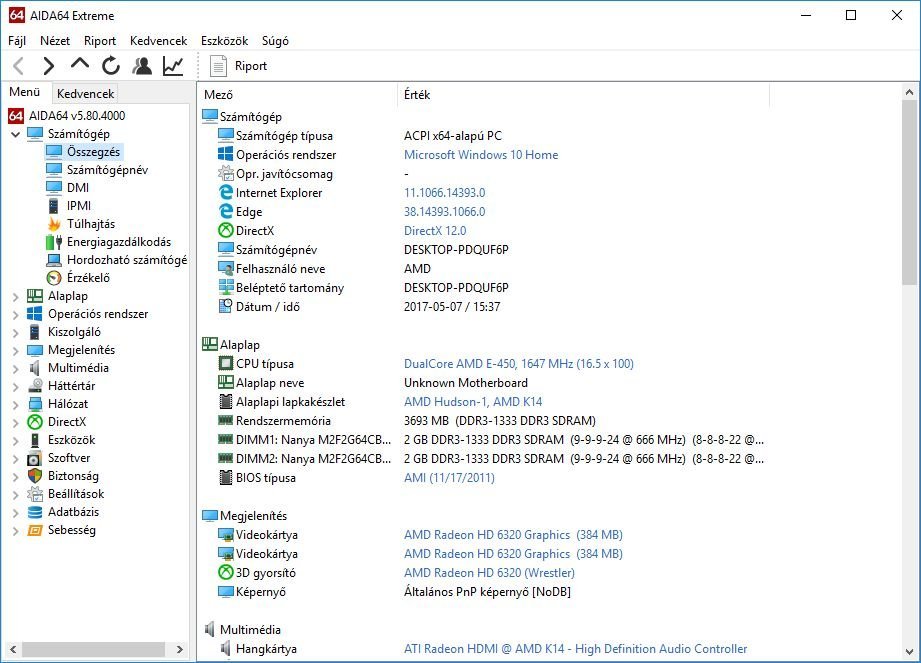Select the Alaplap neve row
This screenshot has height=663, width=921.
(x=485, y=383)
